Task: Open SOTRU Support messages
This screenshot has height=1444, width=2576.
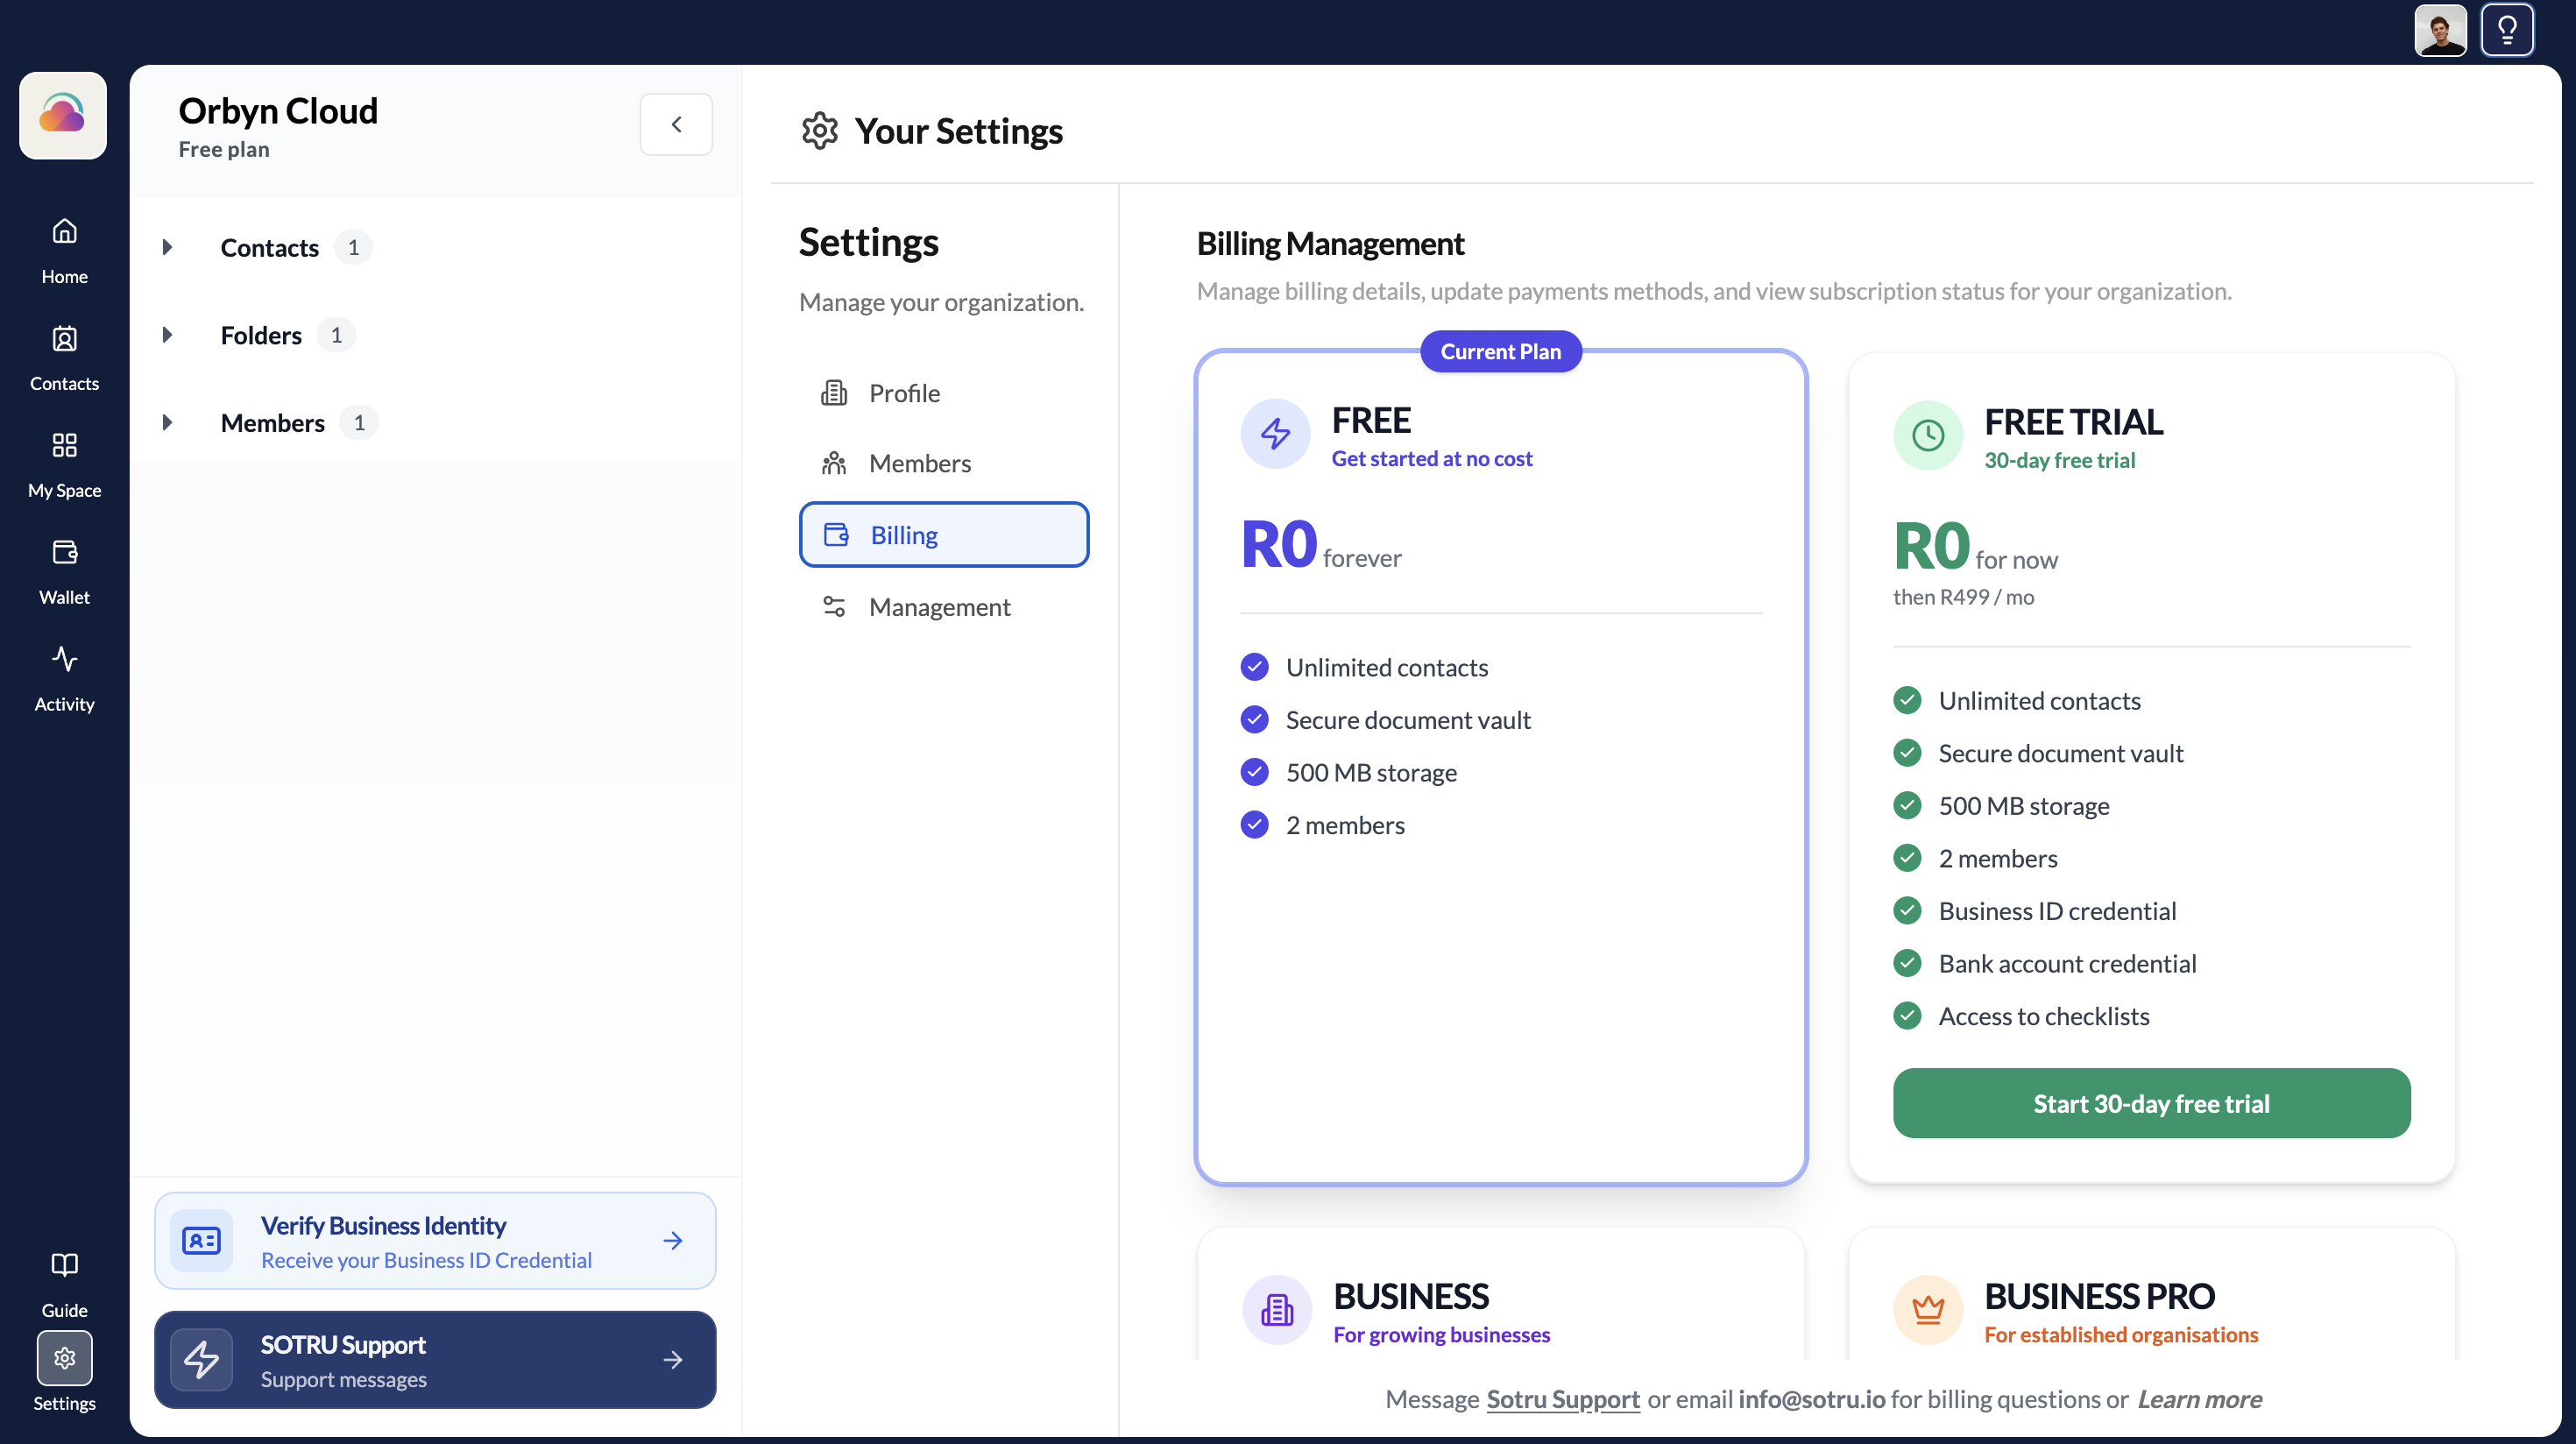Action: [x=435, y=1359]
